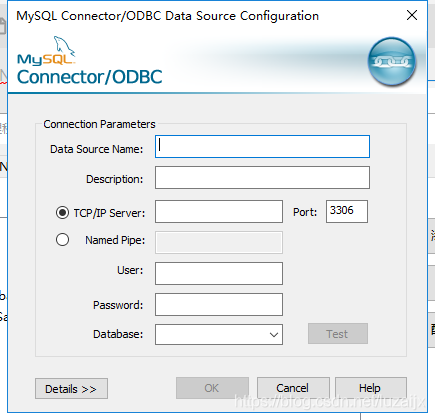Close the Data Source Configuration dialog

click(x=412, y=15)
